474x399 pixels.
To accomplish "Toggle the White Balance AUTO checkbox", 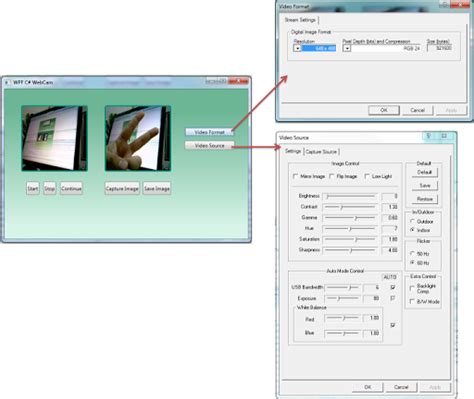I will [x=393, y=325].
